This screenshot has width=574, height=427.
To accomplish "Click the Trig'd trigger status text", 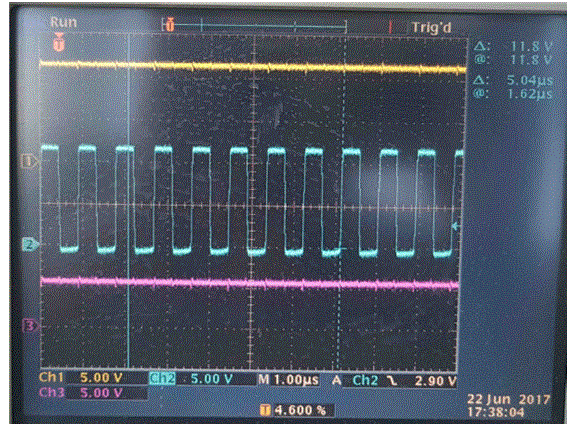I will [x=431, y=27].
